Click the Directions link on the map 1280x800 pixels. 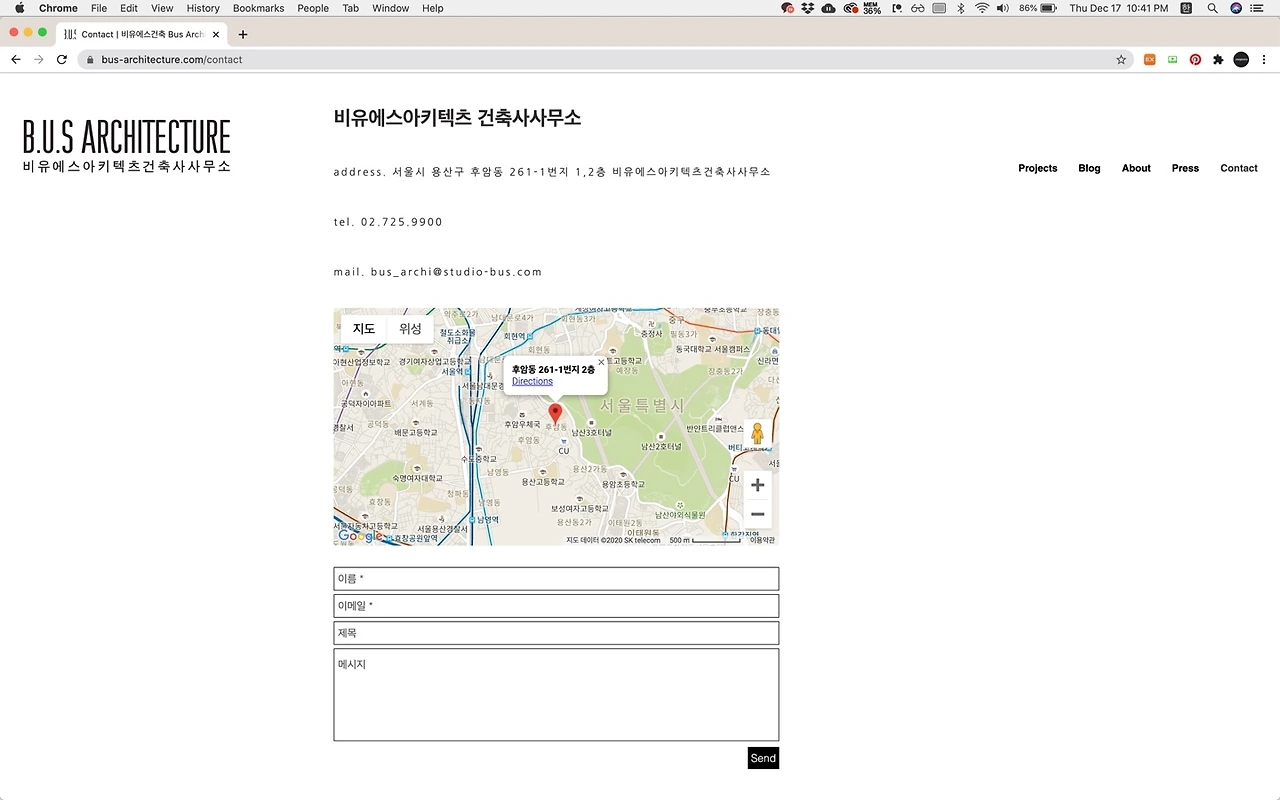[532, 381]
